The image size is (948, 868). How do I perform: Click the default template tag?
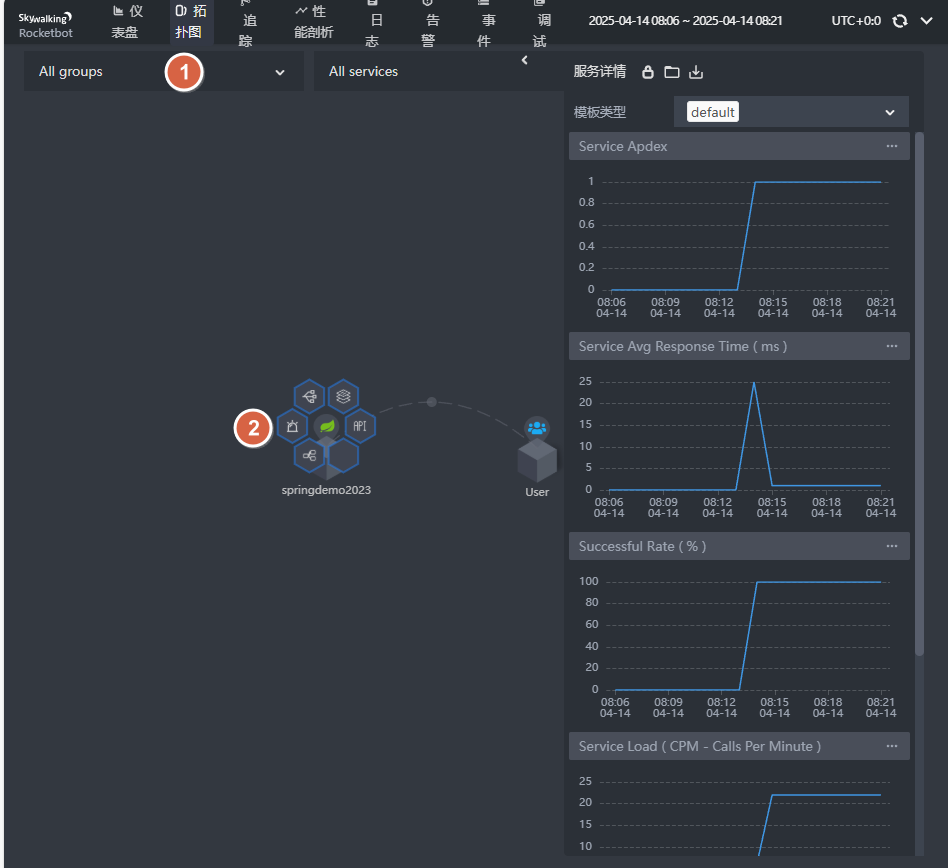click(x=713, y=112)
